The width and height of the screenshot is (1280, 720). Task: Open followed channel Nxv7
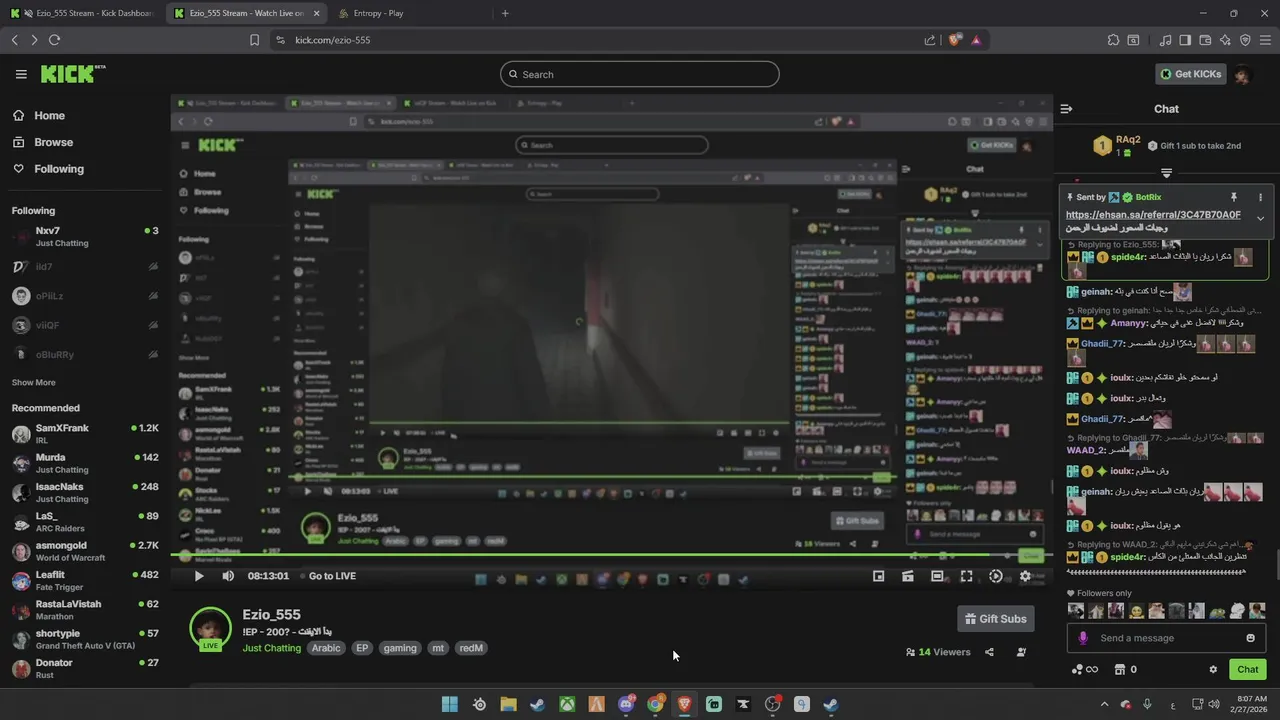click(x=84, y=236)
